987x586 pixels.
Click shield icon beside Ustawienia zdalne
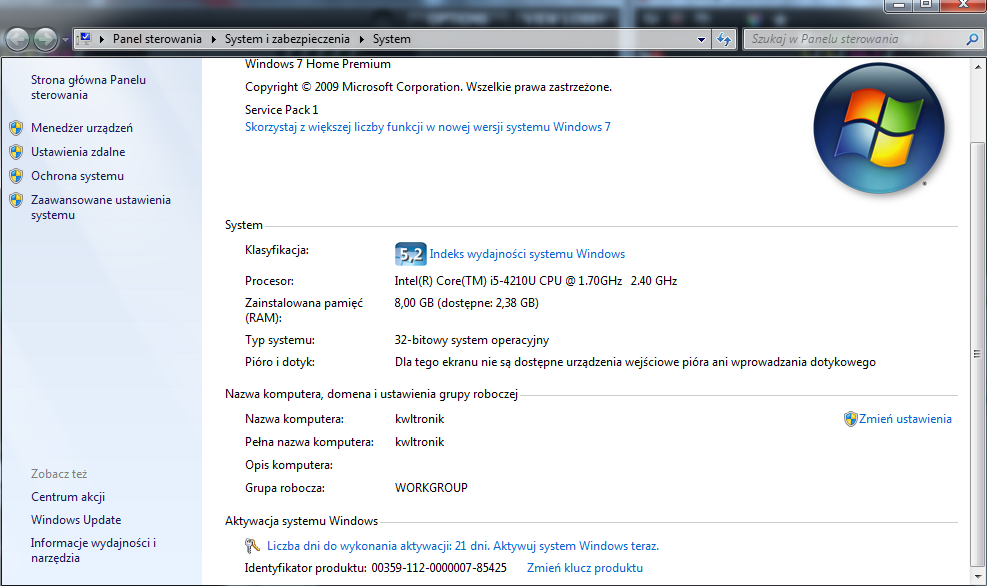pos(16,152)
